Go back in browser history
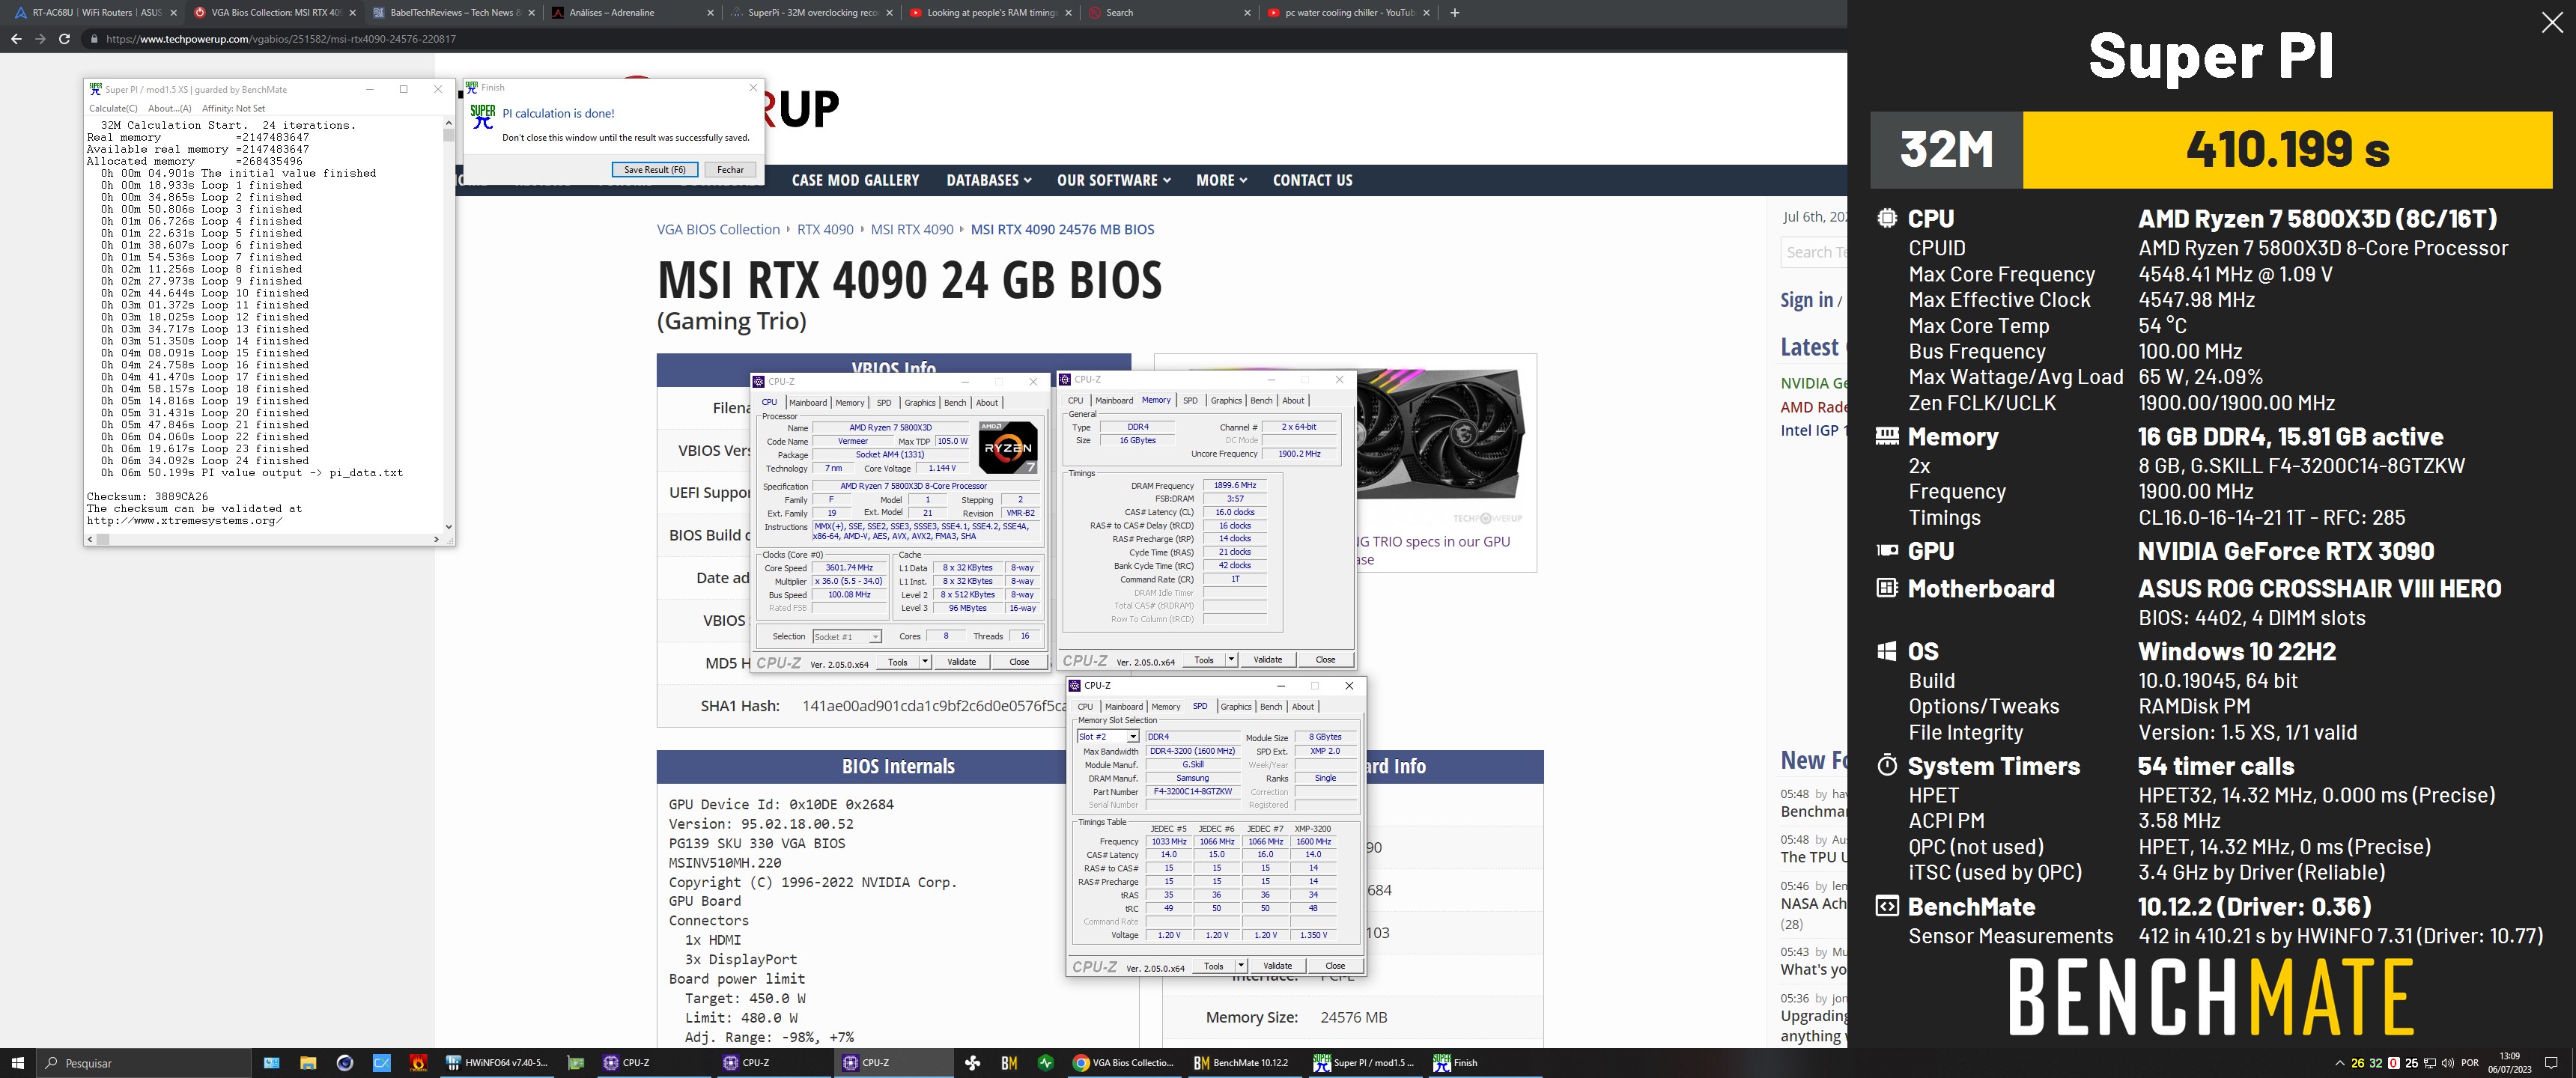The height and width of the screenshot is (1078, 2576). tap(16, 39)
